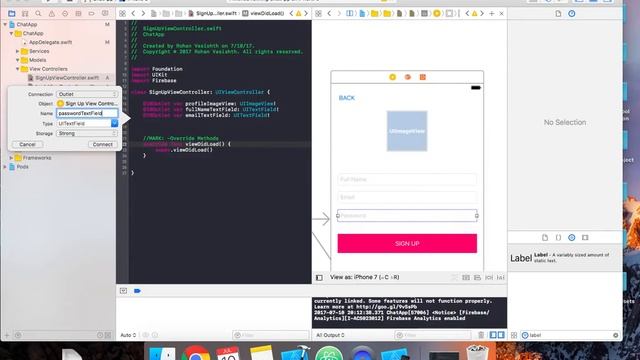Image resolution: width=640 pixels, height=360 pixels.
Task: Open the Find navigator magnifier icon
Action: coord(38,13)
